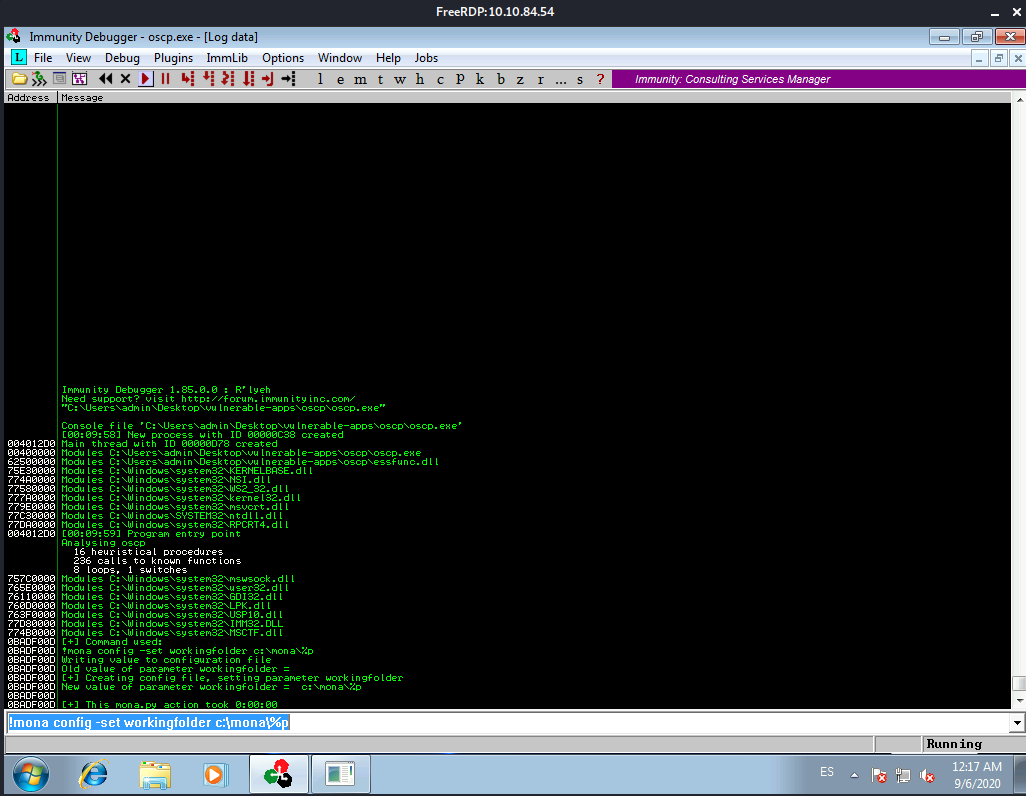Open the Options menu
This screenshot has width=1026, height=796.
tap(283, 58)
